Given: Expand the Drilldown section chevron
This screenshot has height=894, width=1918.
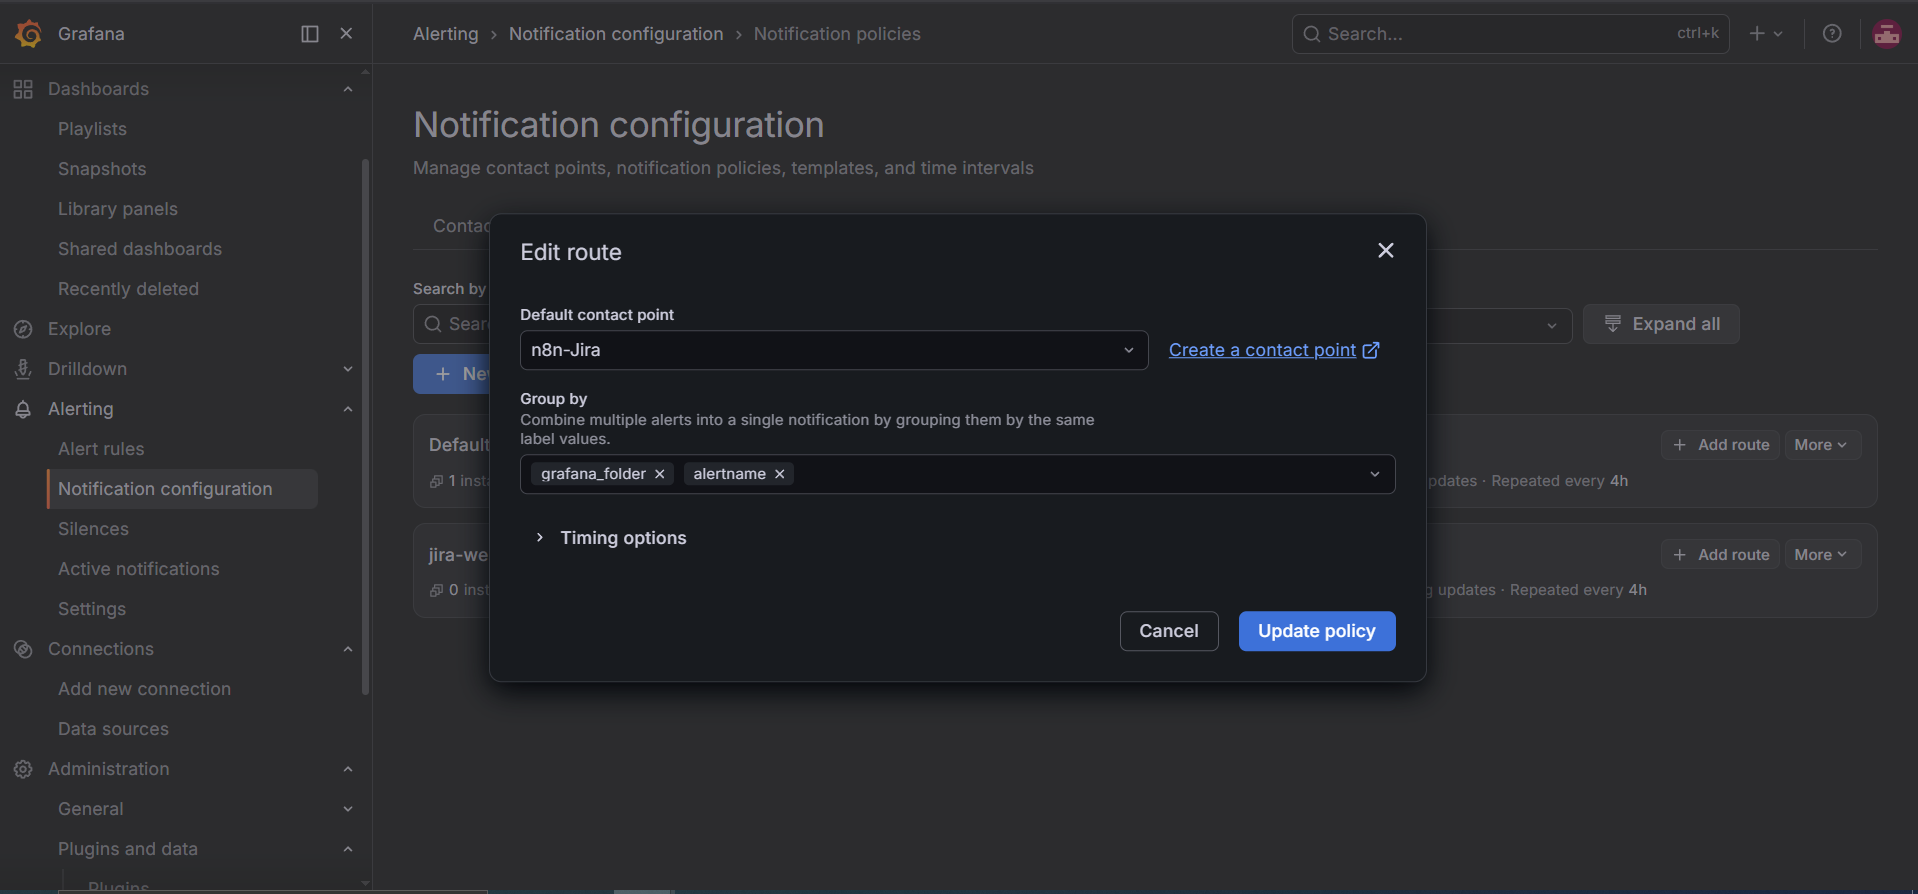Looking at the screenshot, I should (348, 369).
